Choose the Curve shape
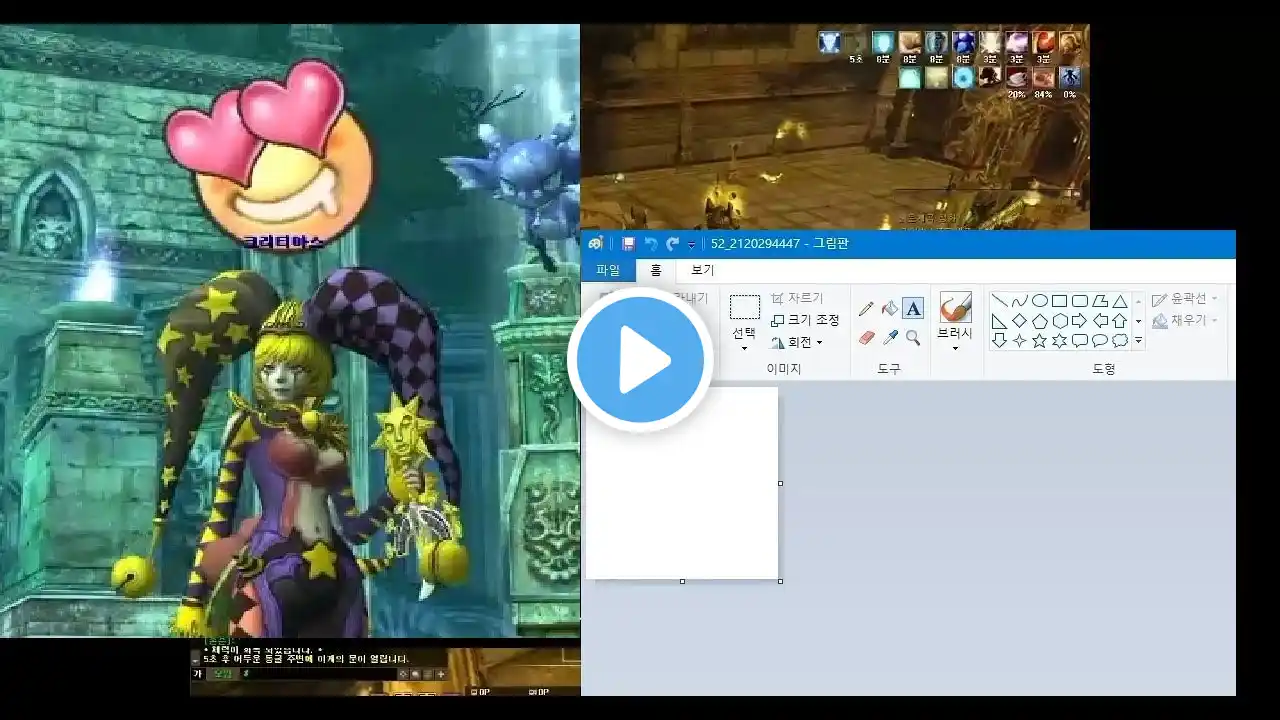 pyautogui.click(x=1019, y=301)
